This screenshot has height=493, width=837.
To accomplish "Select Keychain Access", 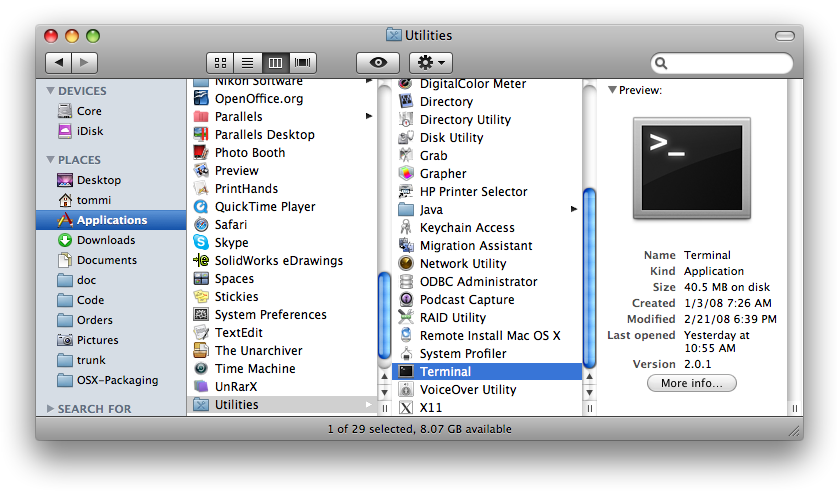I will click(487, 228).
